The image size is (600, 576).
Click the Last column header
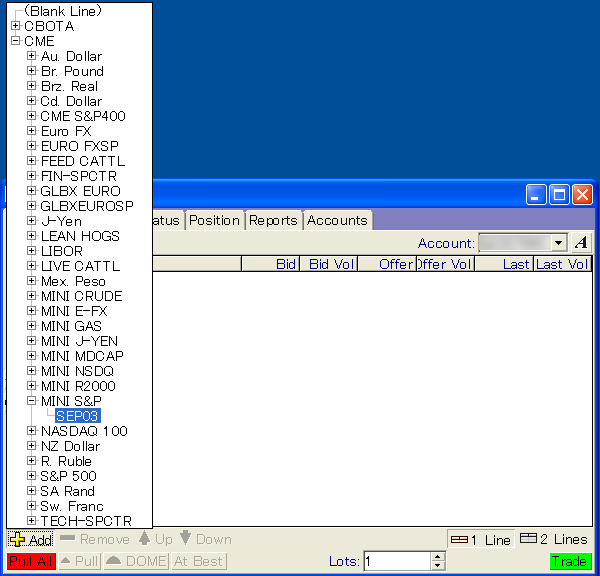click(x=504, y=264)
